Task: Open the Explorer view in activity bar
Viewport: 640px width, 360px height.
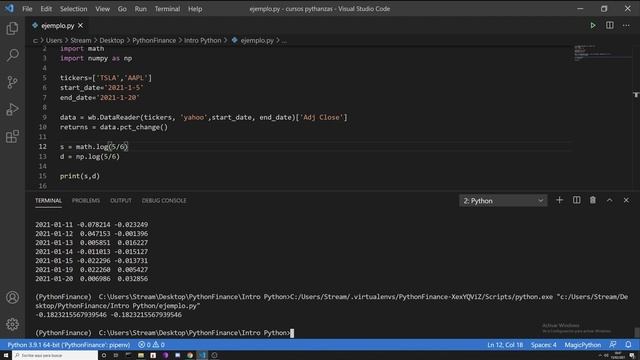Action: (12, 29)
